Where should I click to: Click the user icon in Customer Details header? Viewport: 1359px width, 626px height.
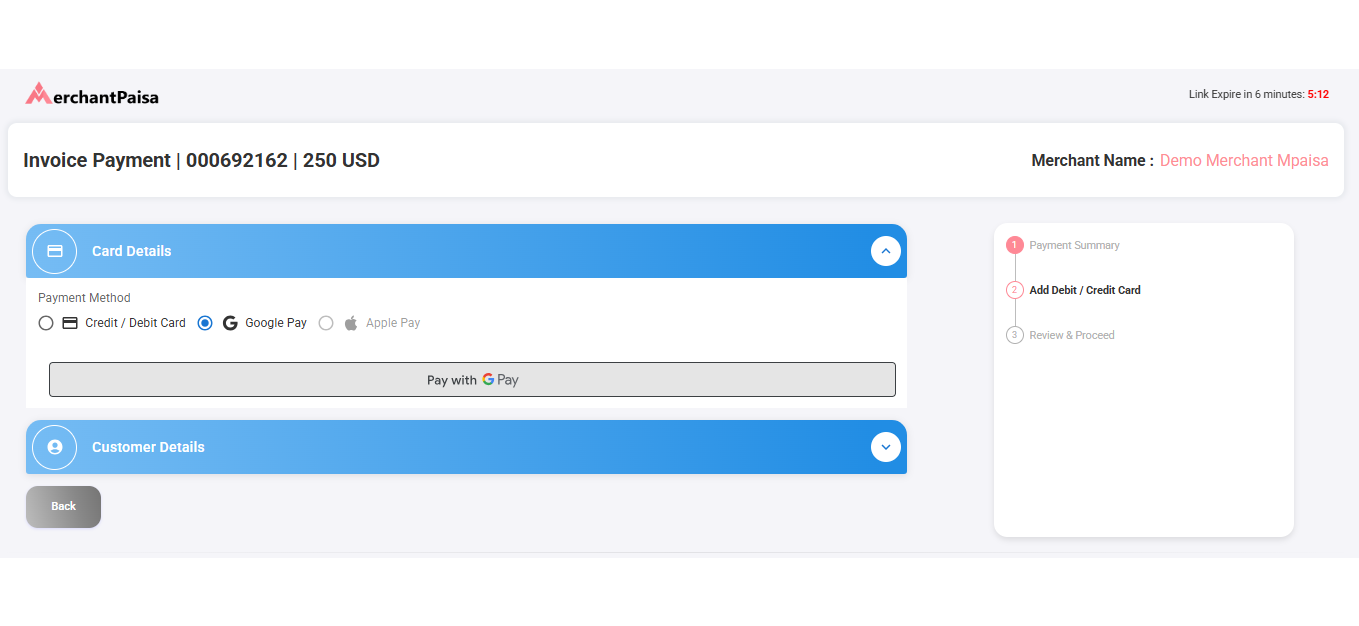coord(55,447)
